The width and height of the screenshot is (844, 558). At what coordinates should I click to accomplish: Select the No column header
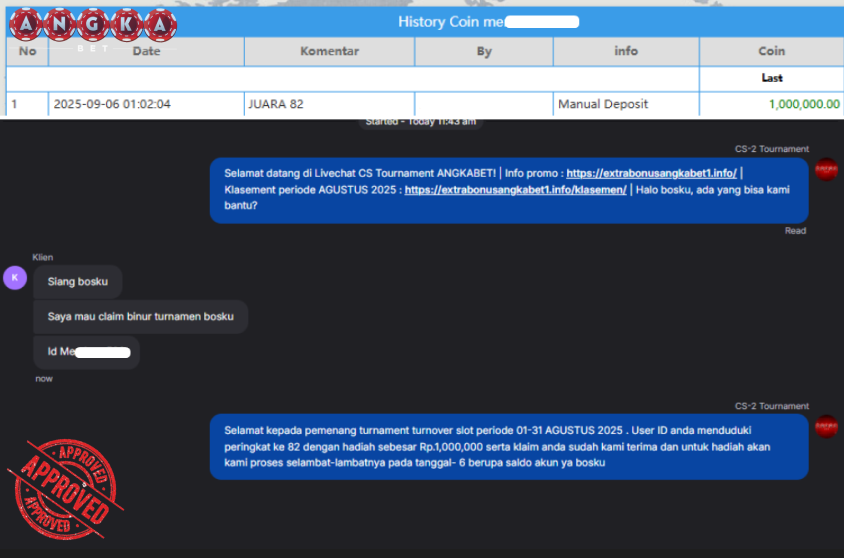coord(27,51)
